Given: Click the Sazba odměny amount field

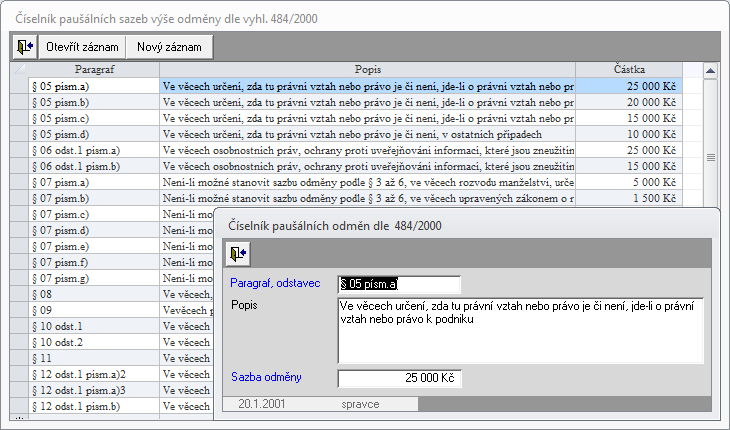Looking at the screenshot, I should point(399,378).
